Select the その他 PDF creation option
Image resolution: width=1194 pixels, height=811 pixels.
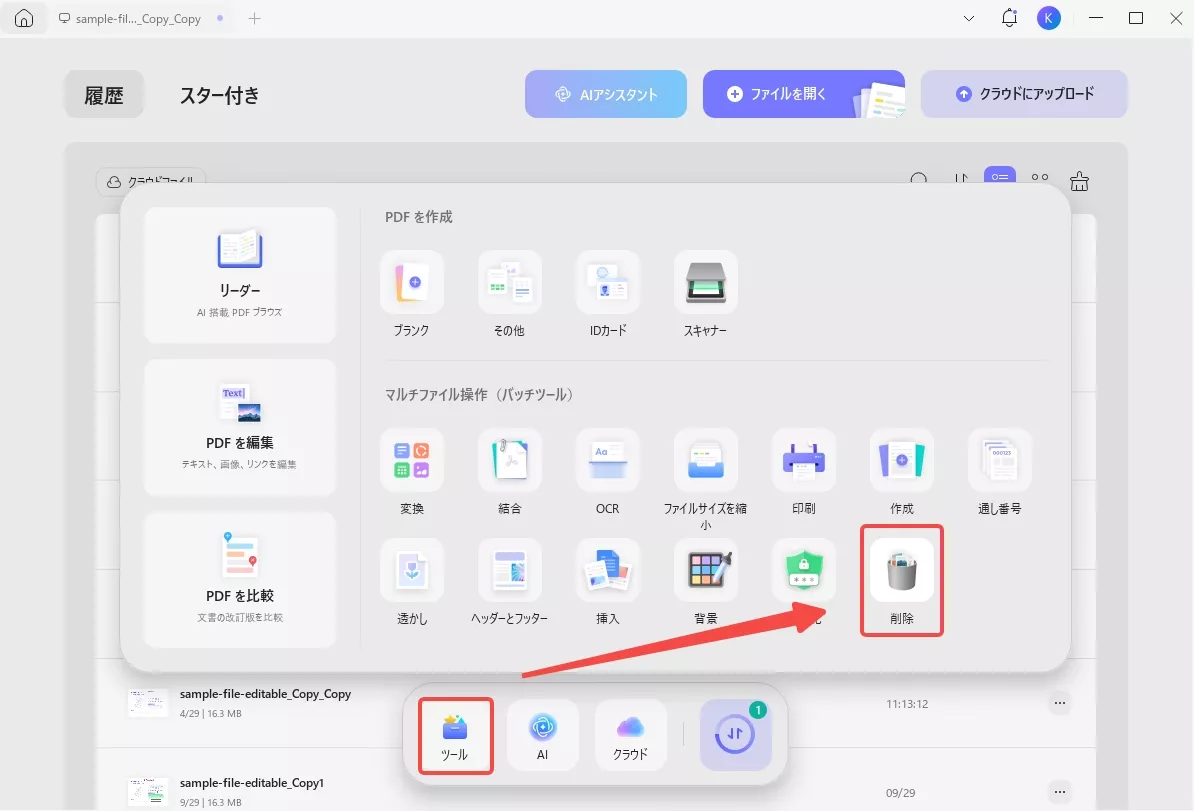[x=509, y=283]
